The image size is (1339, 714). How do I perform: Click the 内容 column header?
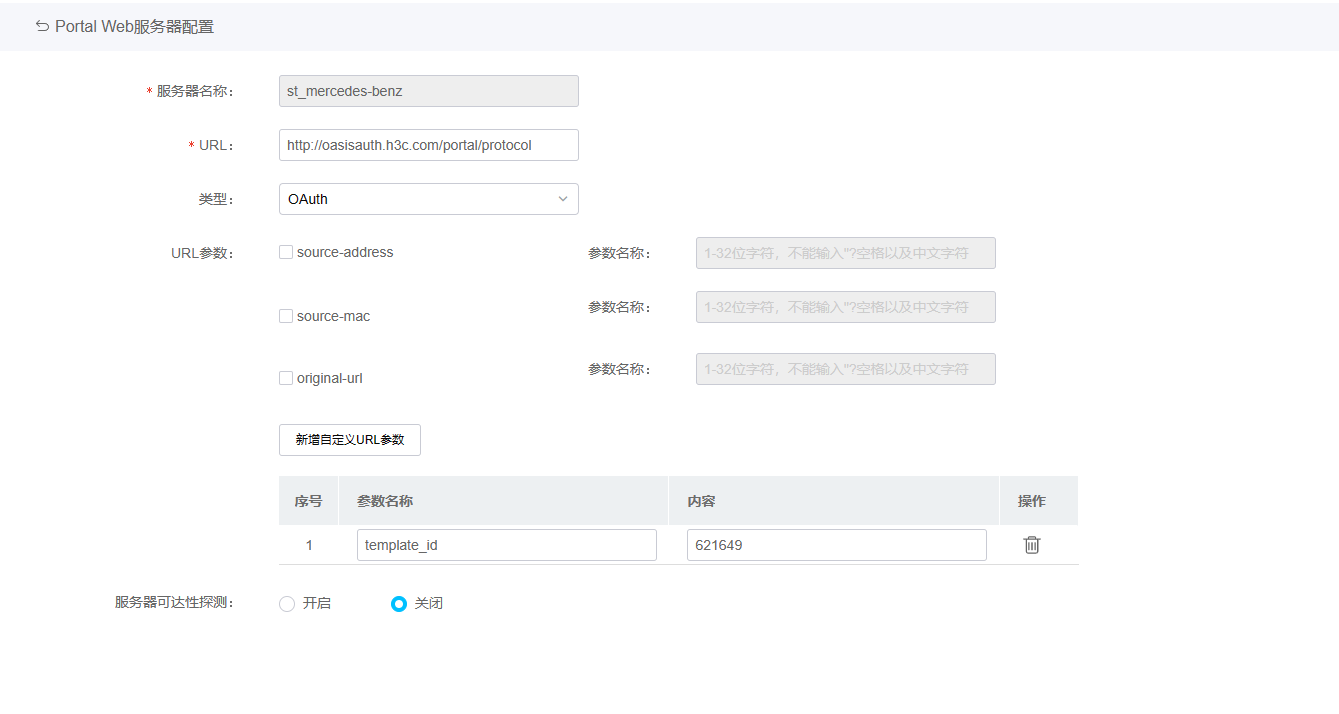pos(701,501)
